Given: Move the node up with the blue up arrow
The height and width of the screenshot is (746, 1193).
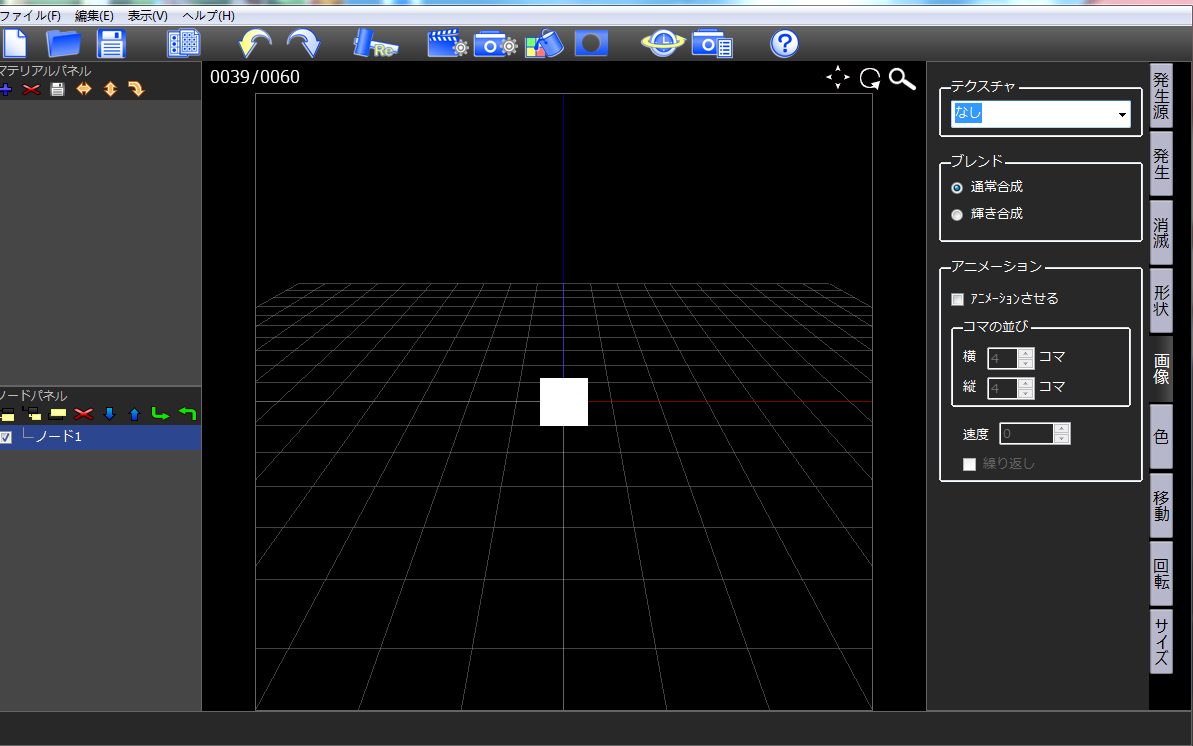Looking at the screenshot, I should pos(135,414).
